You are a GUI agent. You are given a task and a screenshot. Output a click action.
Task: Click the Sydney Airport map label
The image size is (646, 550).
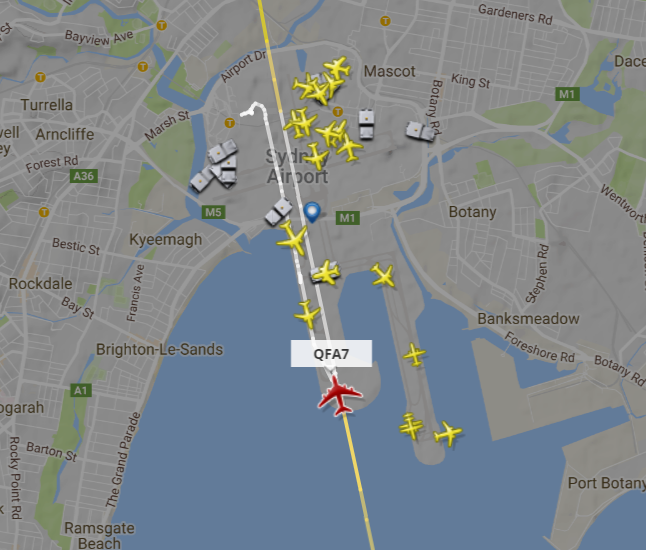point(297,166)
